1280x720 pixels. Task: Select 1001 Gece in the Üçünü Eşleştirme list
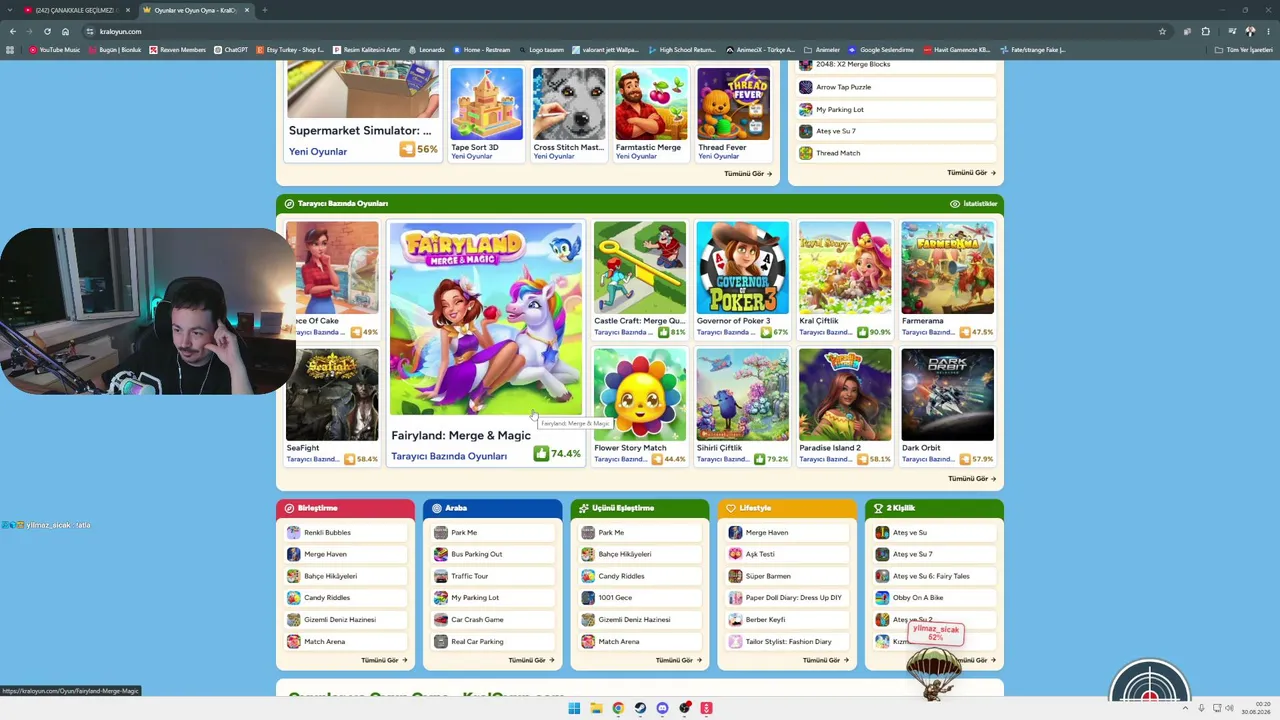640,598
